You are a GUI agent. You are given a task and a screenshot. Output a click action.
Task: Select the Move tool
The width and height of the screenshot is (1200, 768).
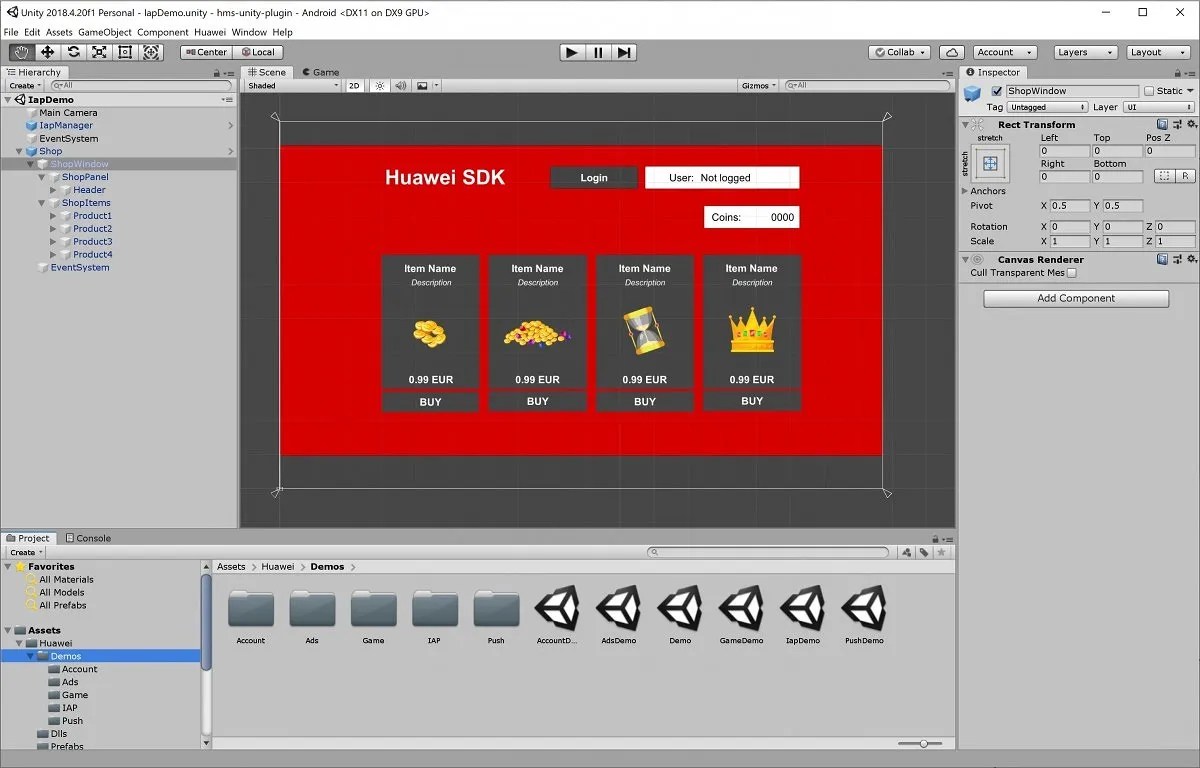[48, 51]
